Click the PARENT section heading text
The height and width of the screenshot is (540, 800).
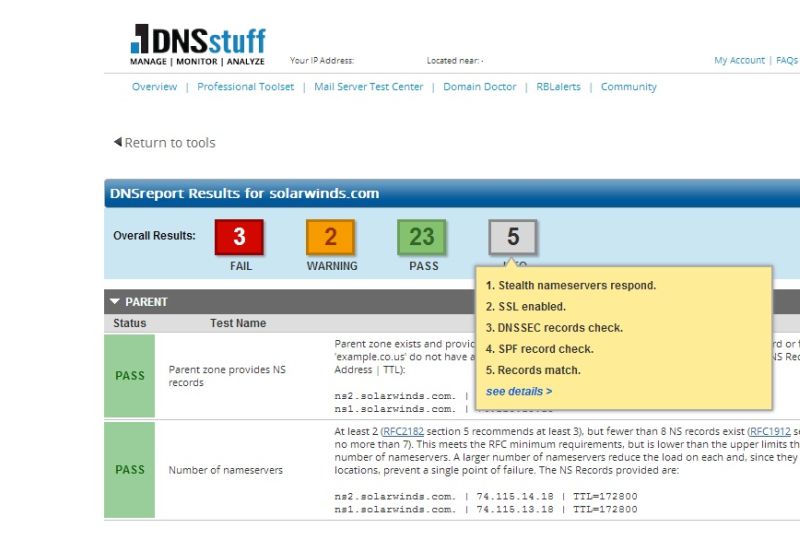[146, 302]
